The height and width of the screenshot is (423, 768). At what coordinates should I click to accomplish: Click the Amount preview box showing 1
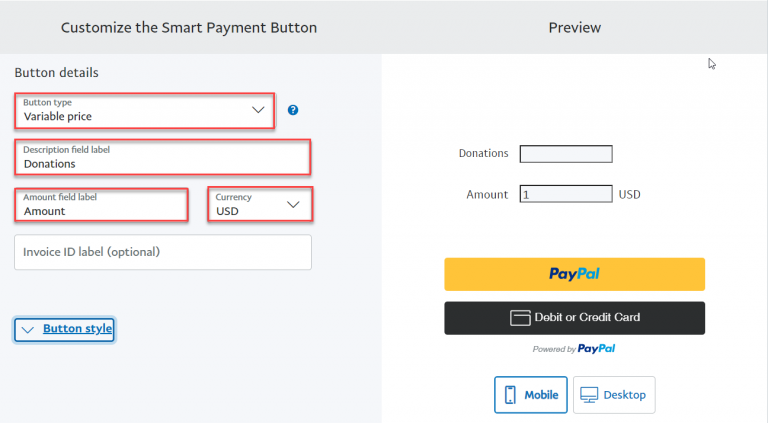click(x=566, y=194)
